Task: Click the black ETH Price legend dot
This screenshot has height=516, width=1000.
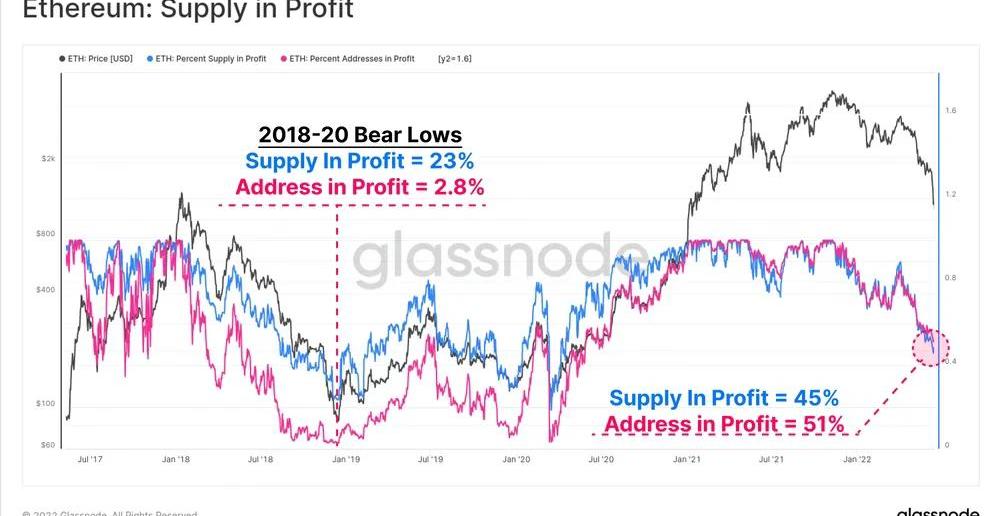Action: click(62, 59)
